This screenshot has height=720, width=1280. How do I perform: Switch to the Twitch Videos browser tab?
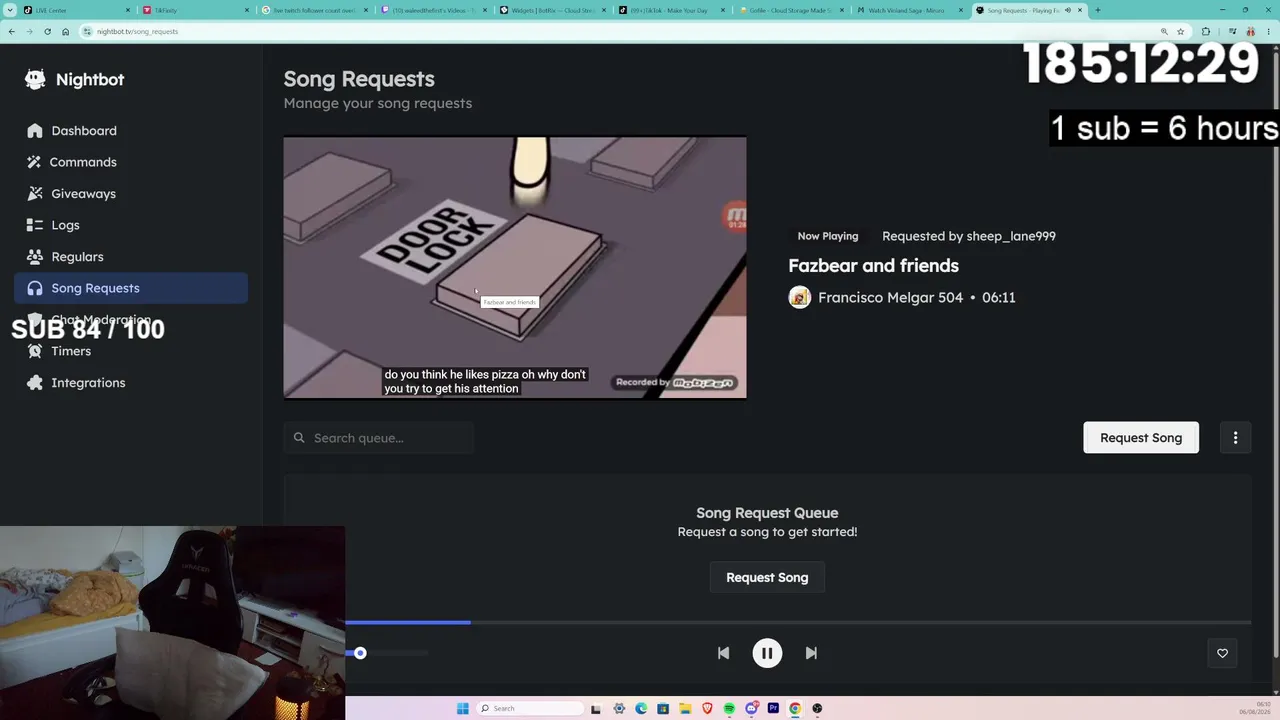pos(434,10)
